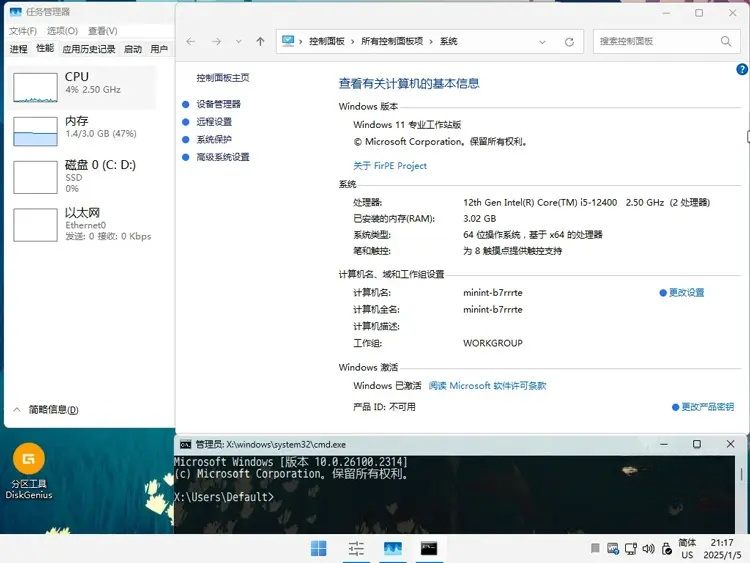Switch to Task Manager taskbar icon
Image resolution: width=750 pixels, height=563 pixels.
click(x=393, y=548)
